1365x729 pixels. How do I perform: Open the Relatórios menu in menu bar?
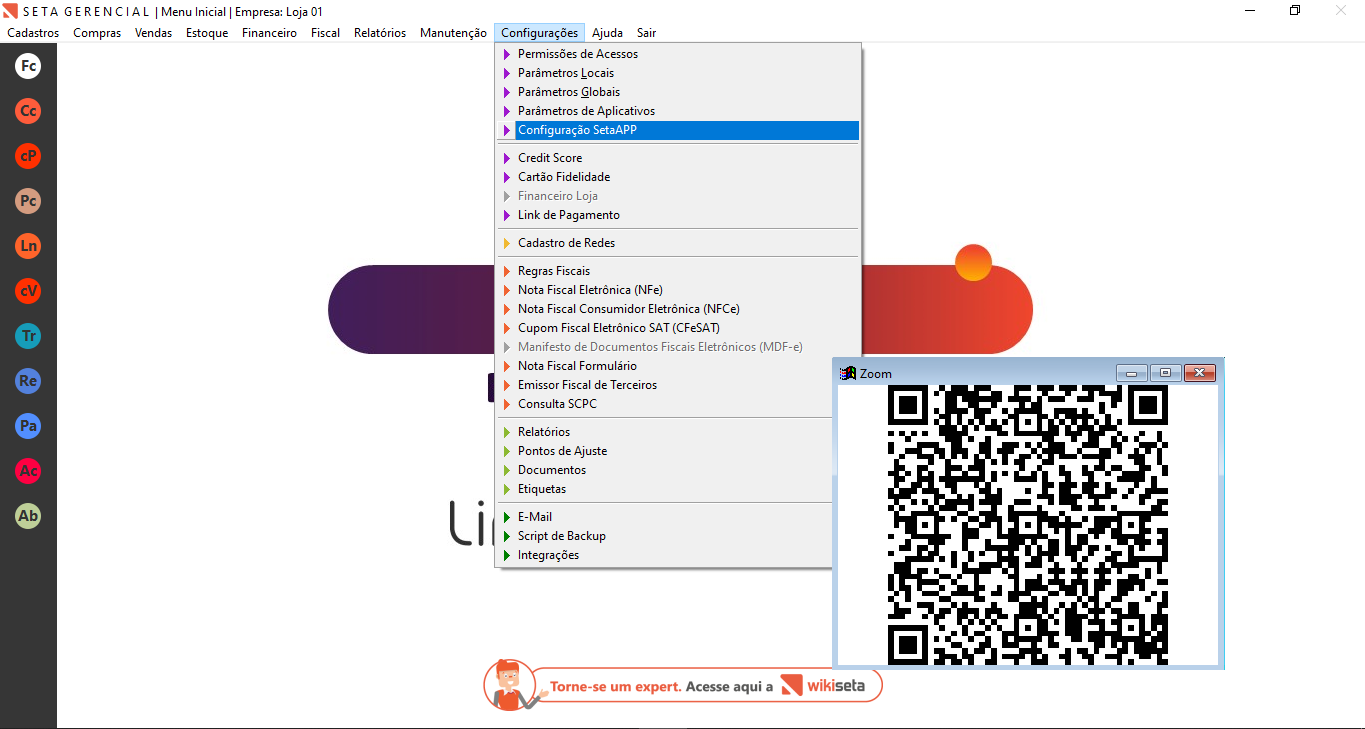click(x=380, y=33)
